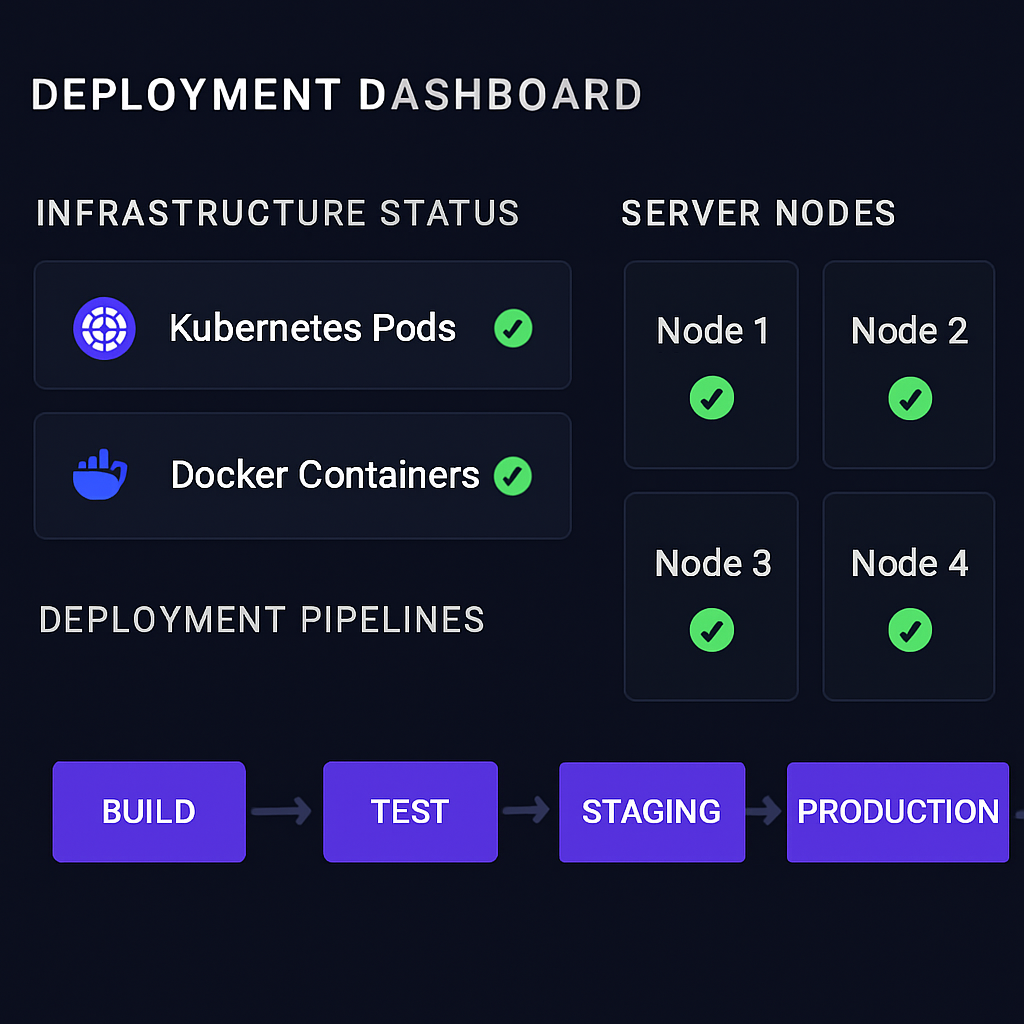The height and width of the screenshot is (1024, 1024).
Task: Open the Docker Containers status card
Action: (x=302, y=475)
